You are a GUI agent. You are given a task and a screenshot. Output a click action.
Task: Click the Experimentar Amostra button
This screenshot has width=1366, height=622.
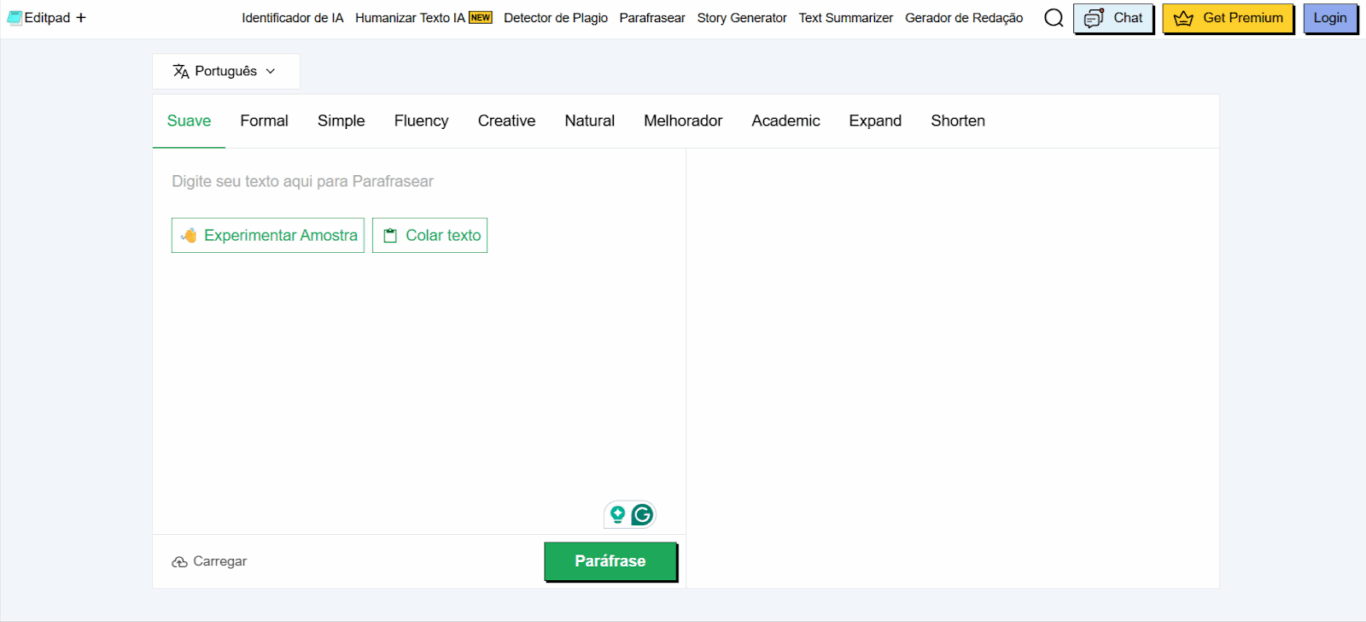268,236
